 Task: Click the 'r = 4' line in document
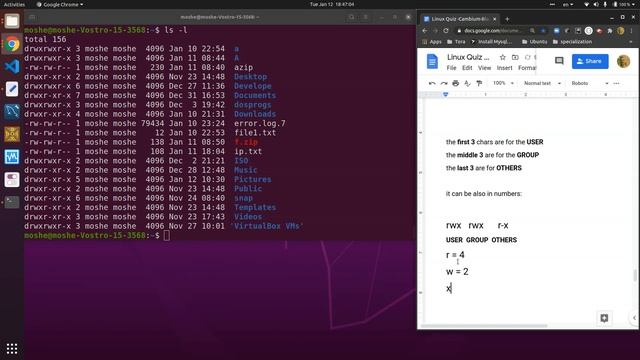pyautogui.click(x=455, y=255)
